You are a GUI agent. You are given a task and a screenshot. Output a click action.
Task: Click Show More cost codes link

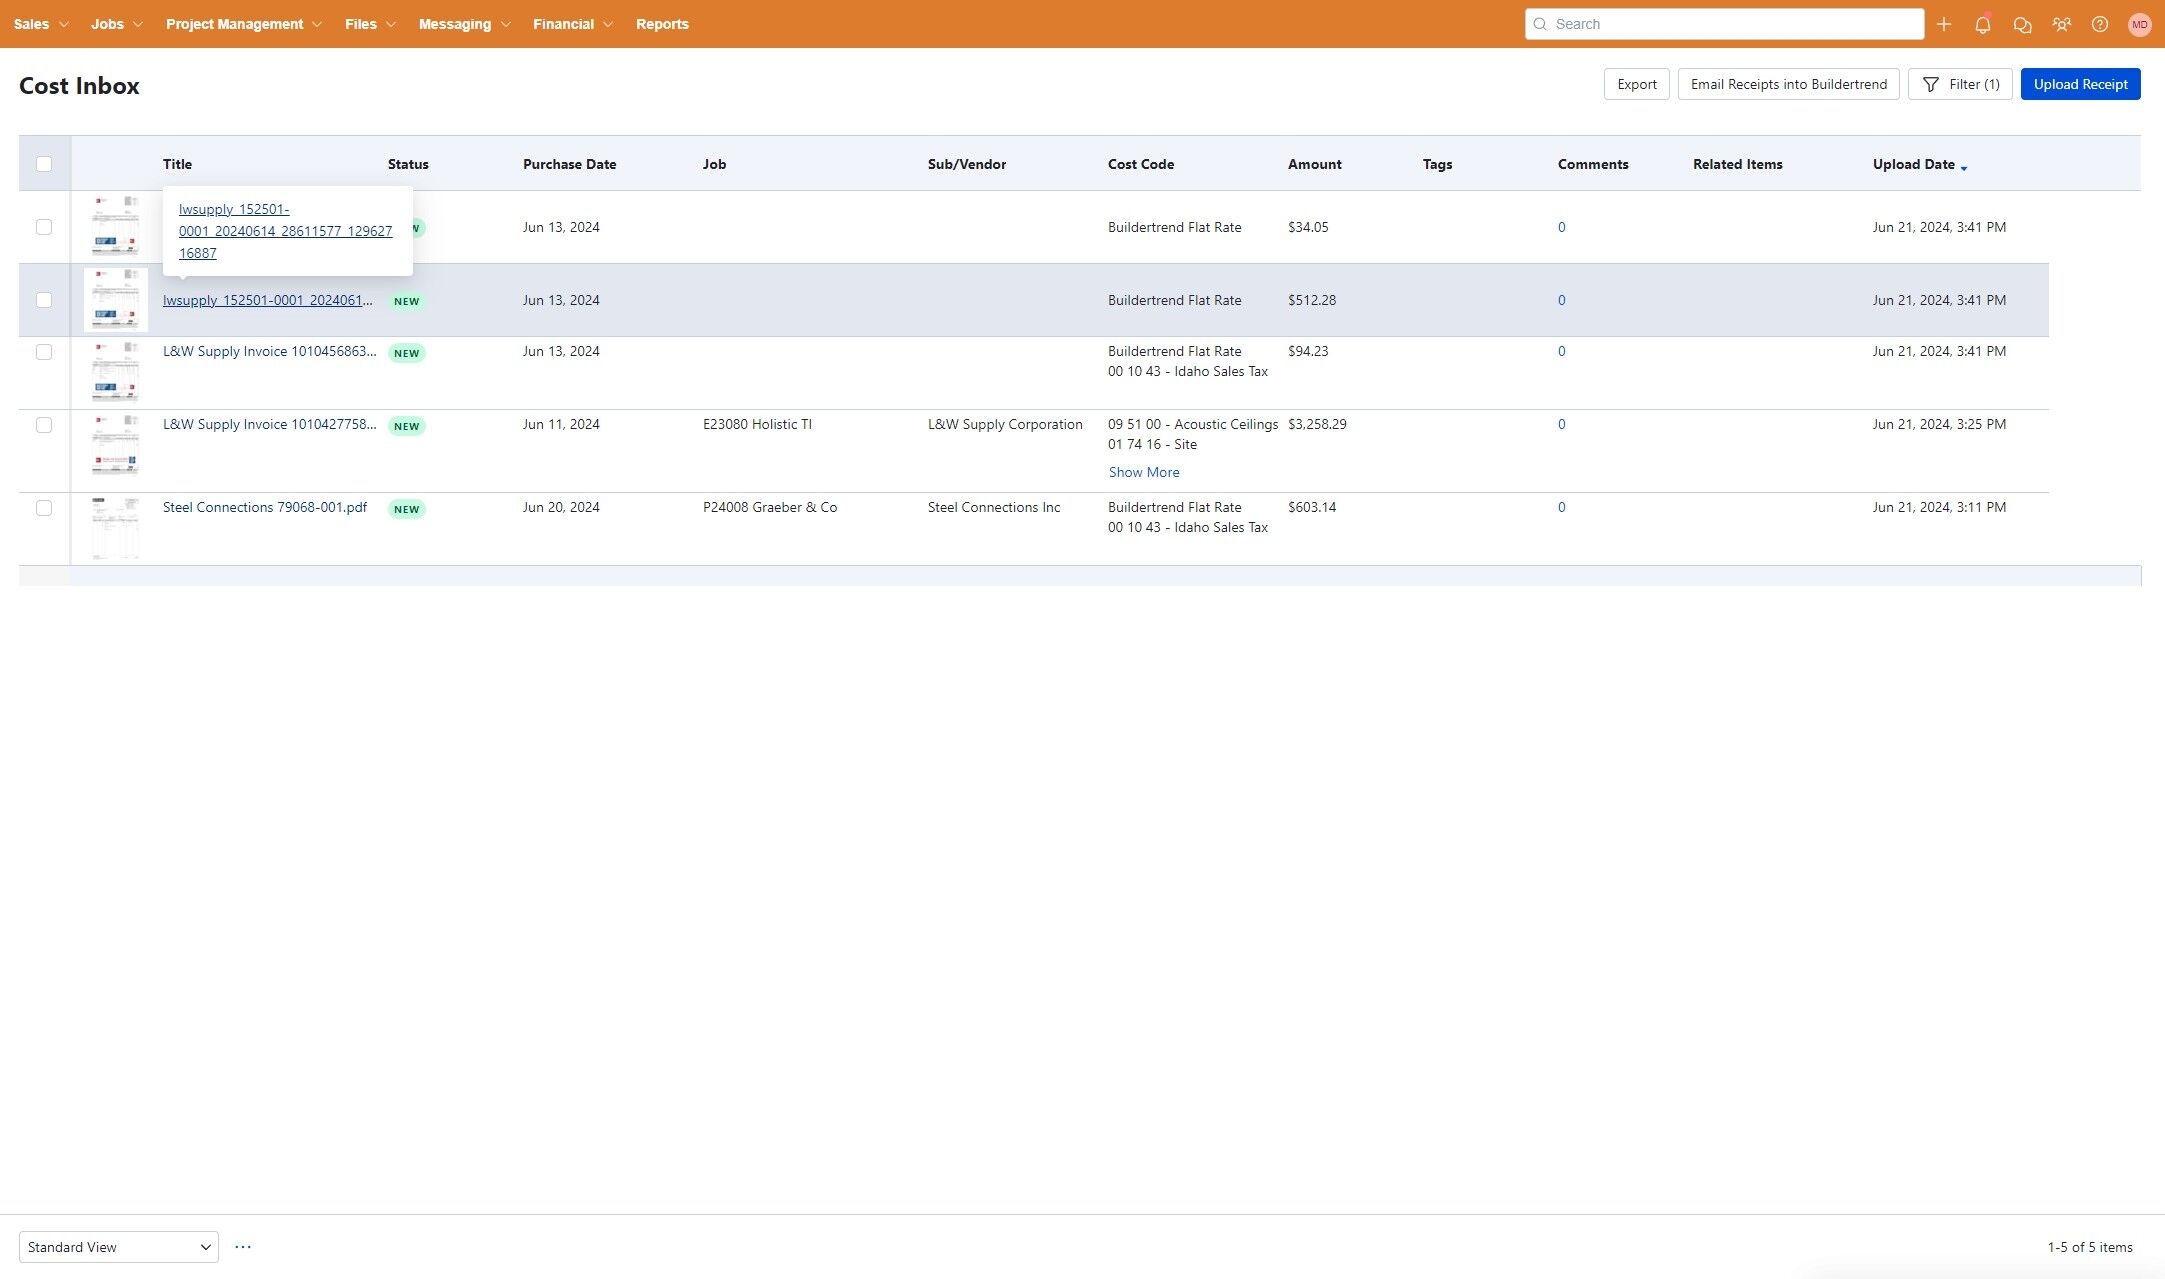coord(1143,472)
